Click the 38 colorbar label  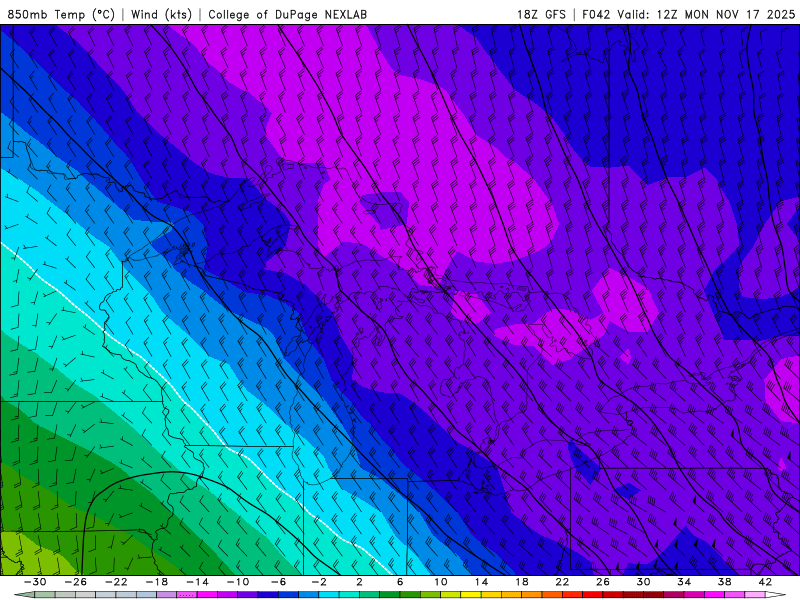(724, 582)
